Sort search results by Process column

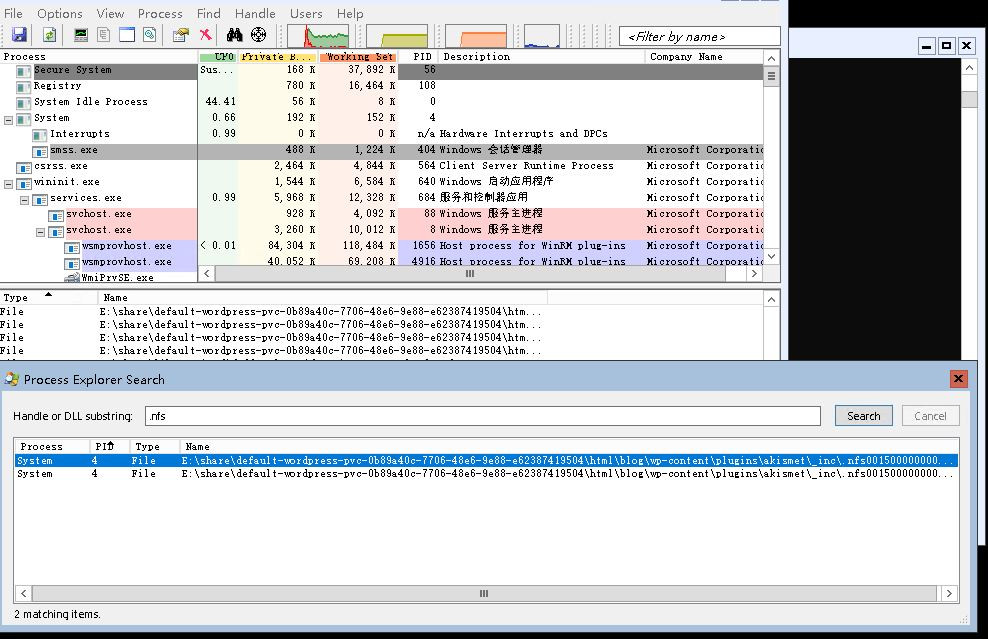pos(53,446)
